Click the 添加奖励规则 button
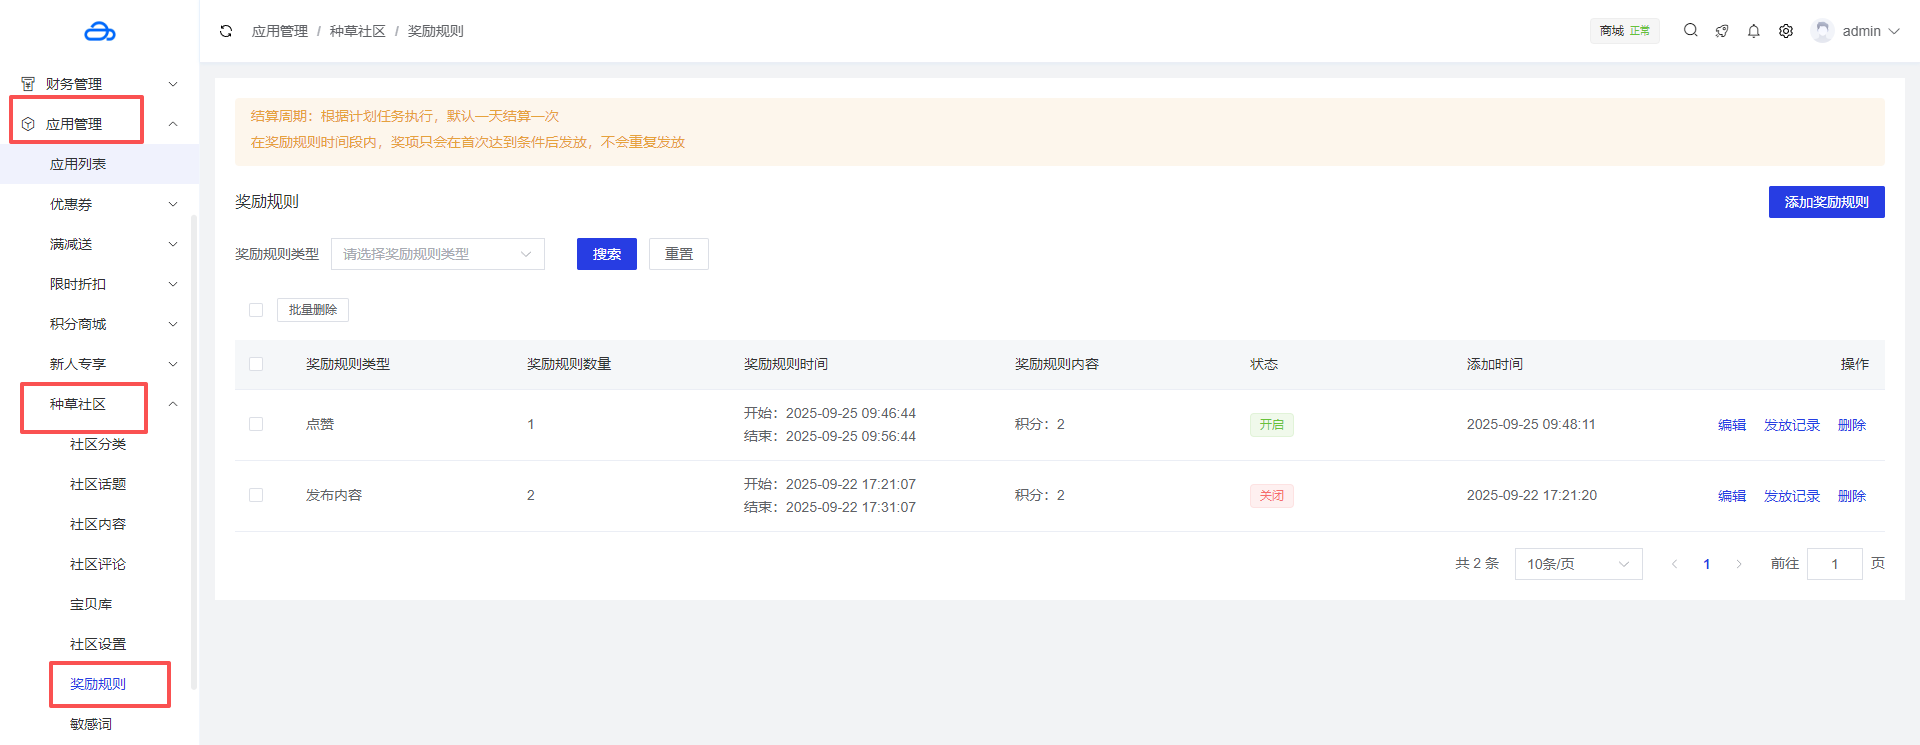 [x=1826, y=202]
